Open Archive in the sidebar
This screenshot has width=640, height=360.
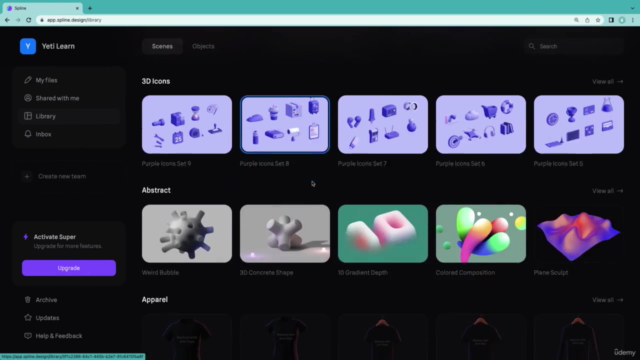(69, 300)
